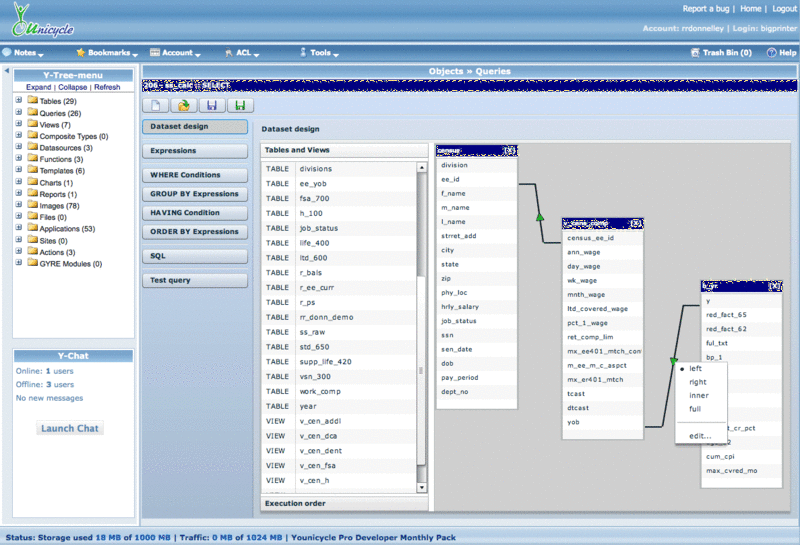Click the Launch Chat button

coord(70,428)
